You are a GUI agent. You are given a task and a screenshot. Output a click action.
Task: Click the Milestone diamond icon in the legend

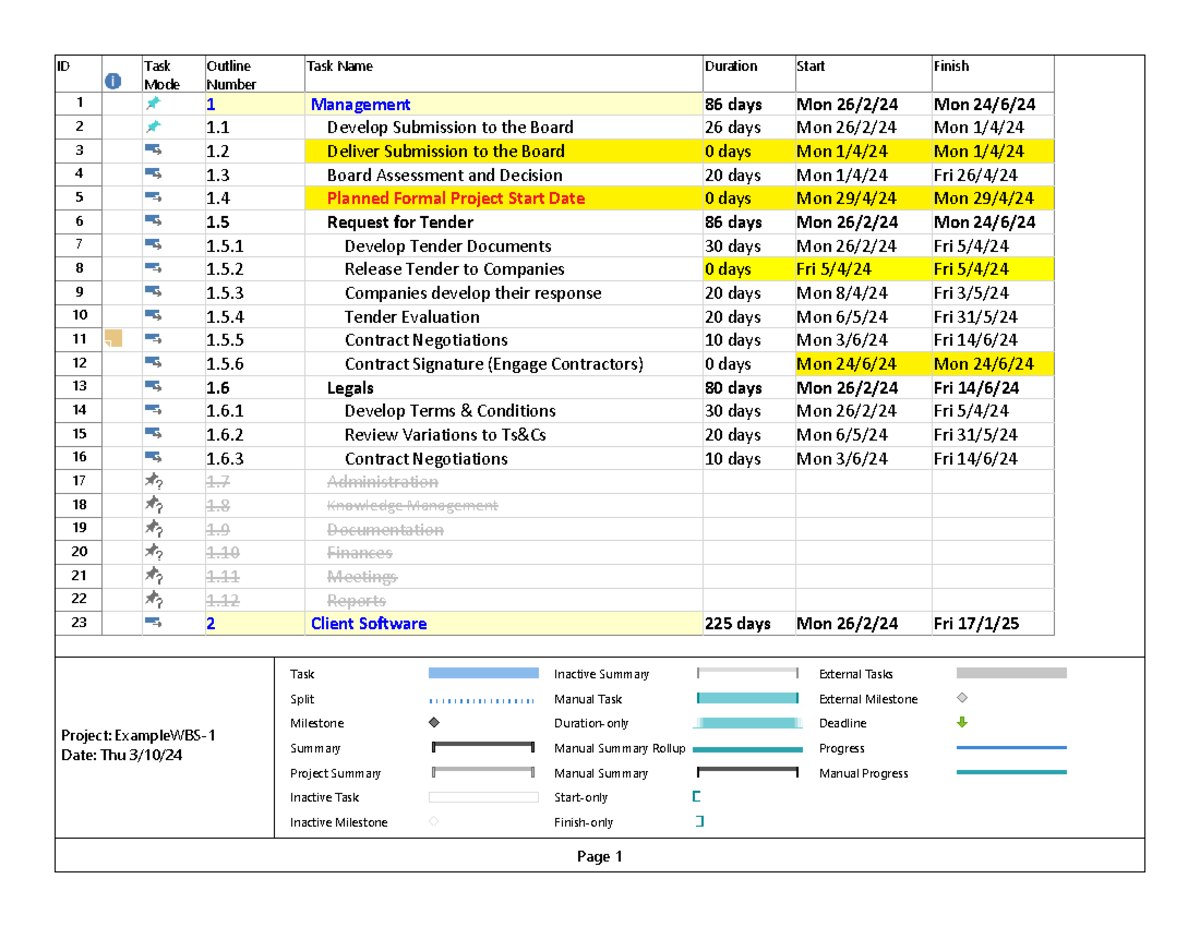coord(432,723)
